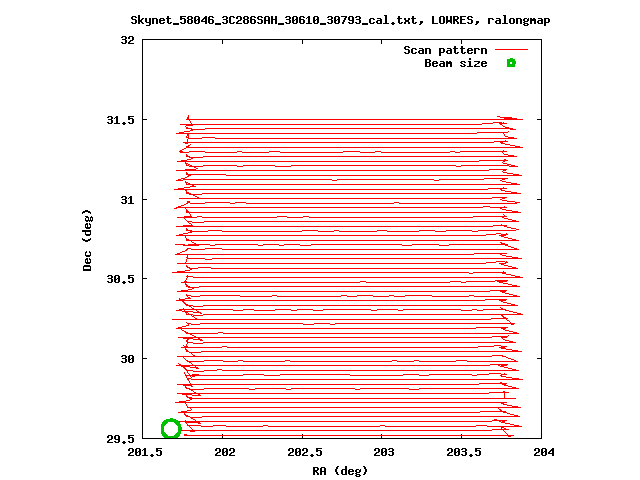The image size is (640, 480).
Task: Click the small green Beam size legend marker
Action: point(511,63)
